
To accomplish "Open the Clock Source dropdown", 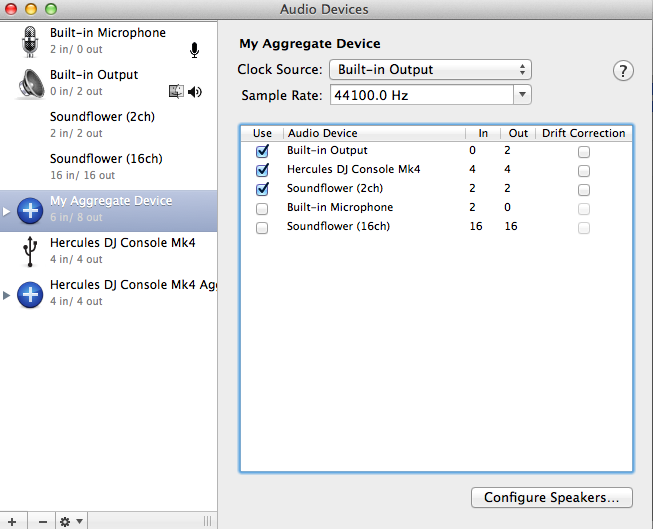I will (430, 70).
